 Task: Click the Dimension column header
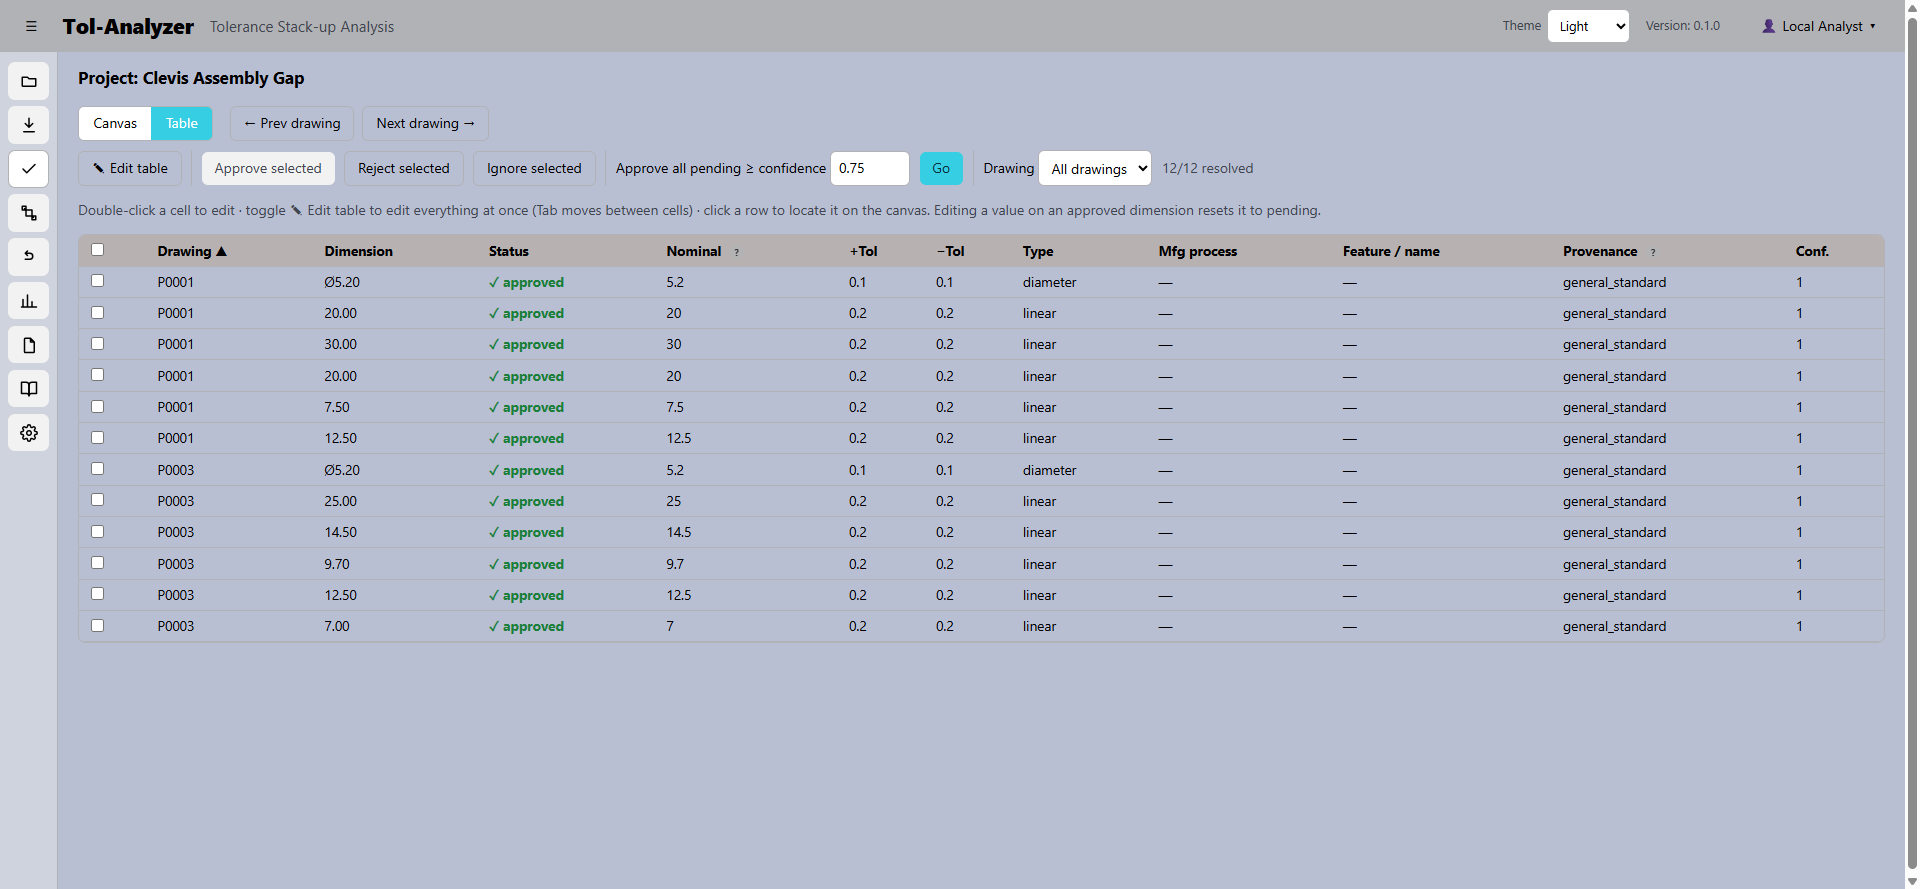pyautogui.click(x=358, y=251)
